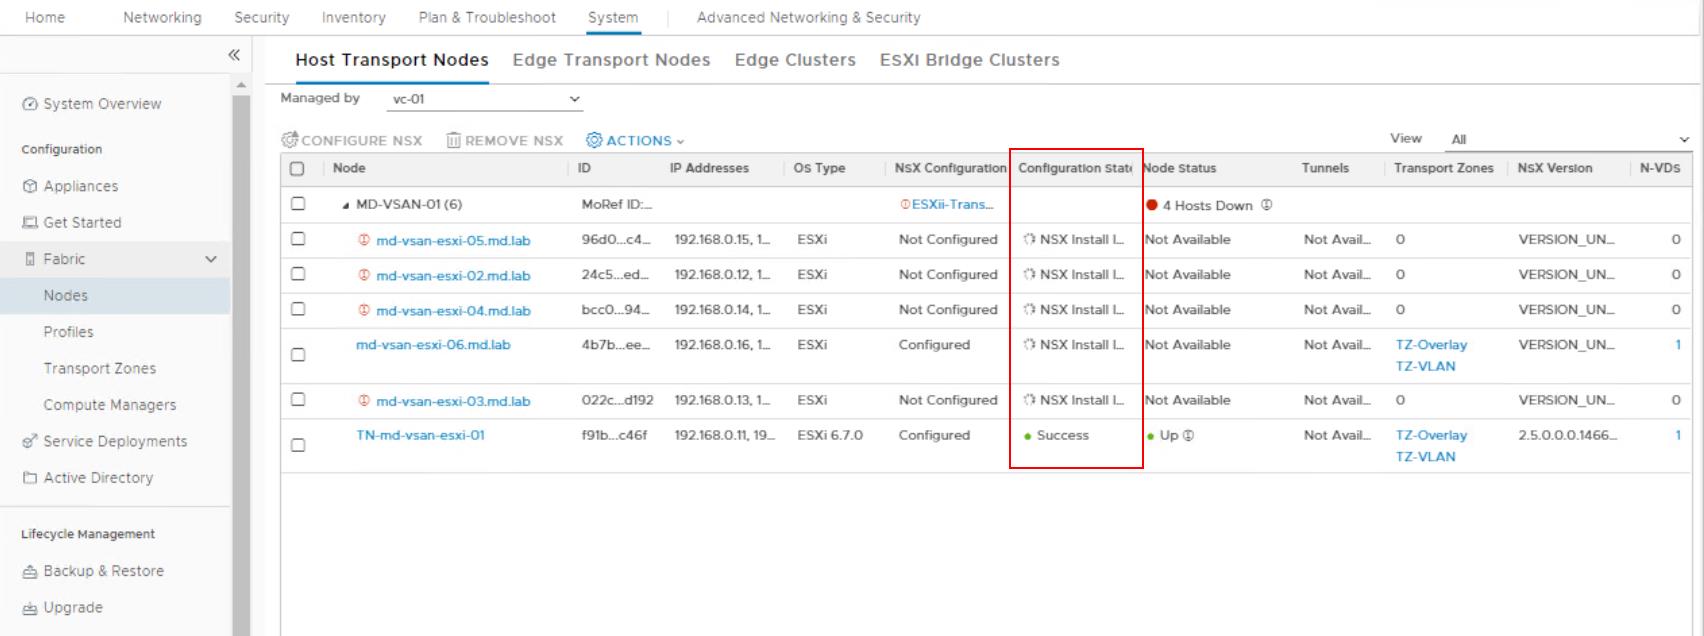Collapse the left sidebar with double chevron
The width and height of the screenshot is (1704, 636).
(x=234, y=55)
